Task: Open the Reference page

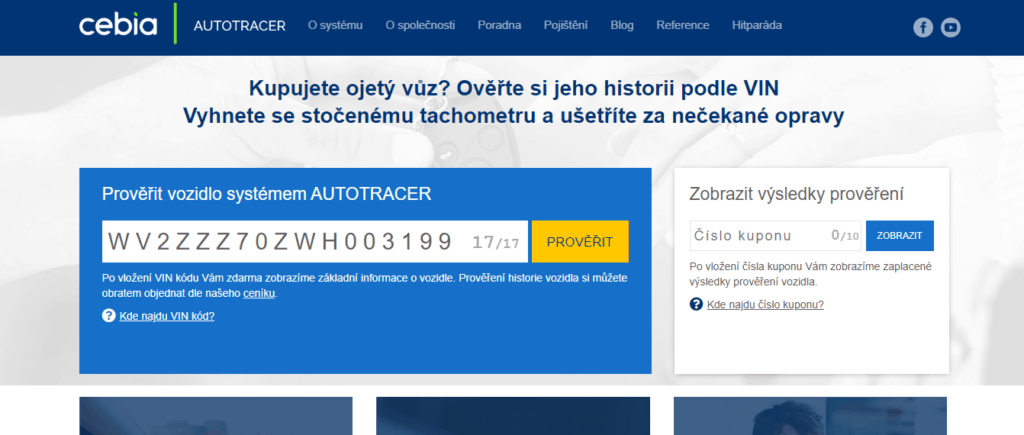Action: coord(682,25)
